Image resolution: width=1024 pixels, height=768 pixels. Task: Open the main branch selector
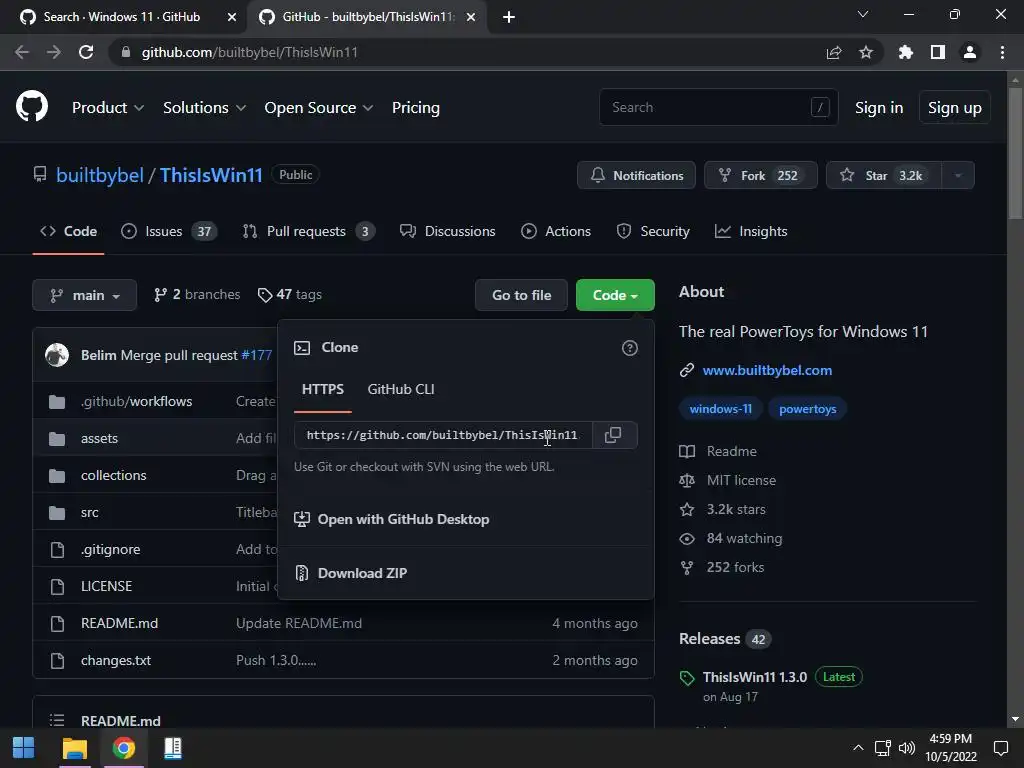coord(85,295)
